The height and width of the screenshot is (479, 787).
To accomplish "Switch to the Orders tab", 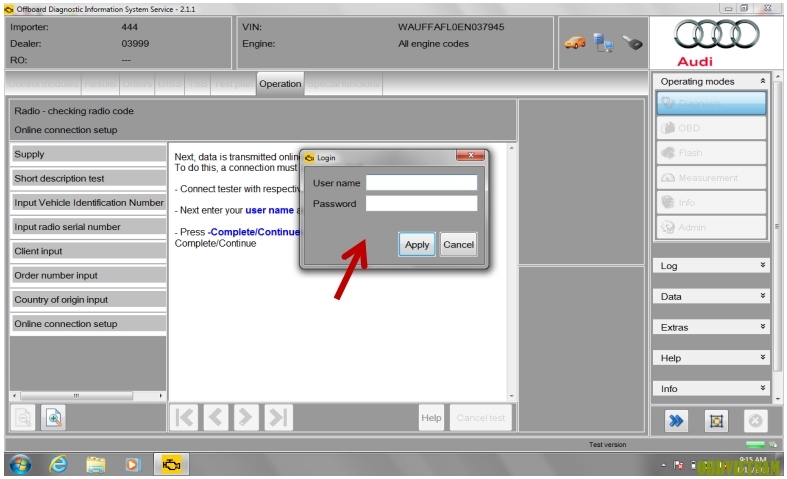I will 137,84.
